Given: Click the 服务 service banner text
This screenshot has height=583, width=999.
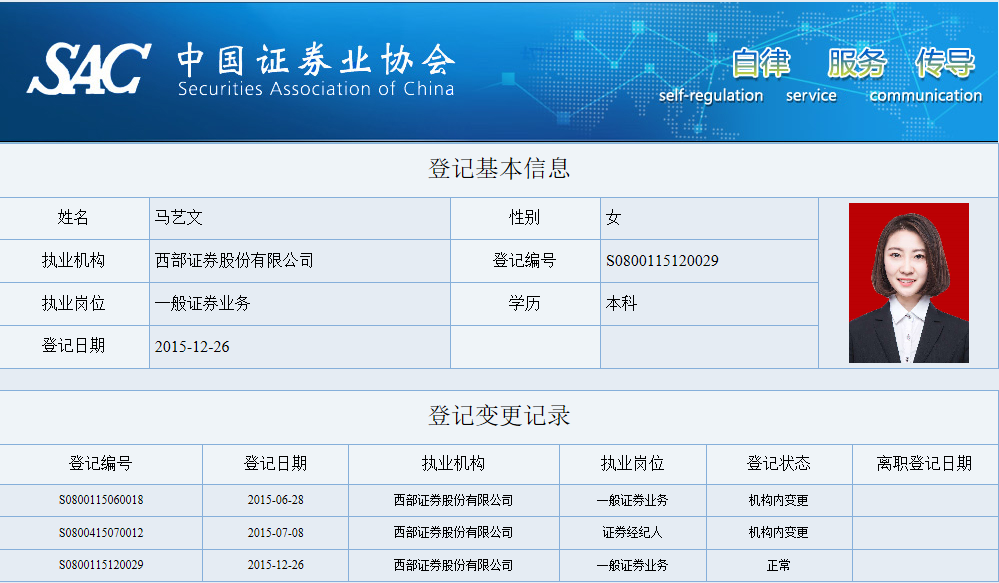Looking at the screenshot, I should point(856,63).
